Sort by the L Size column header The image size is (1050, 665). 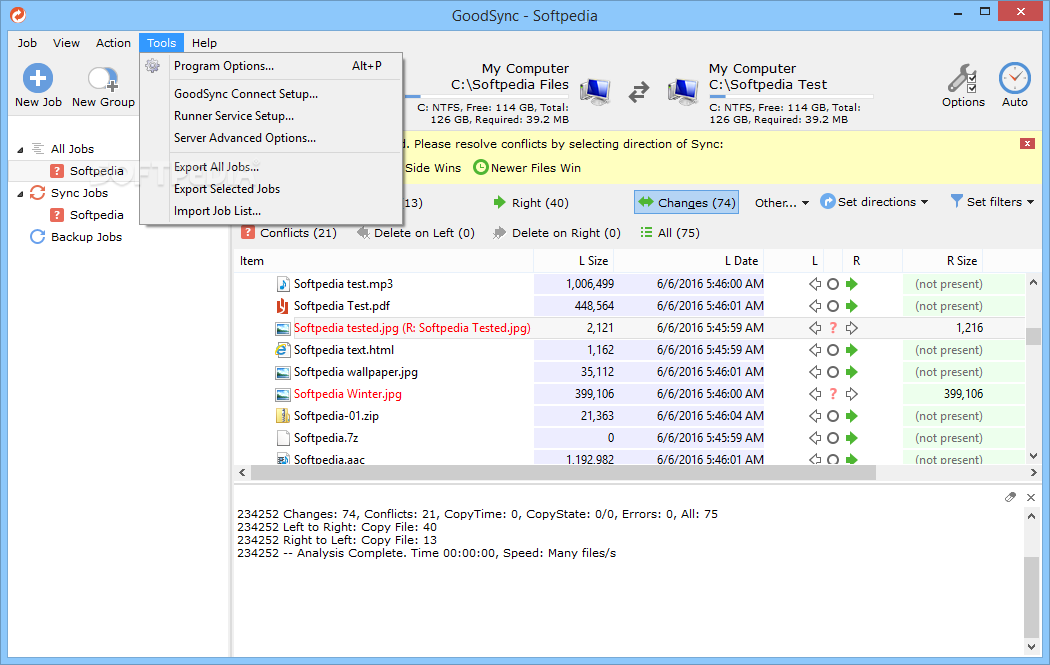(x=593, y=261)
